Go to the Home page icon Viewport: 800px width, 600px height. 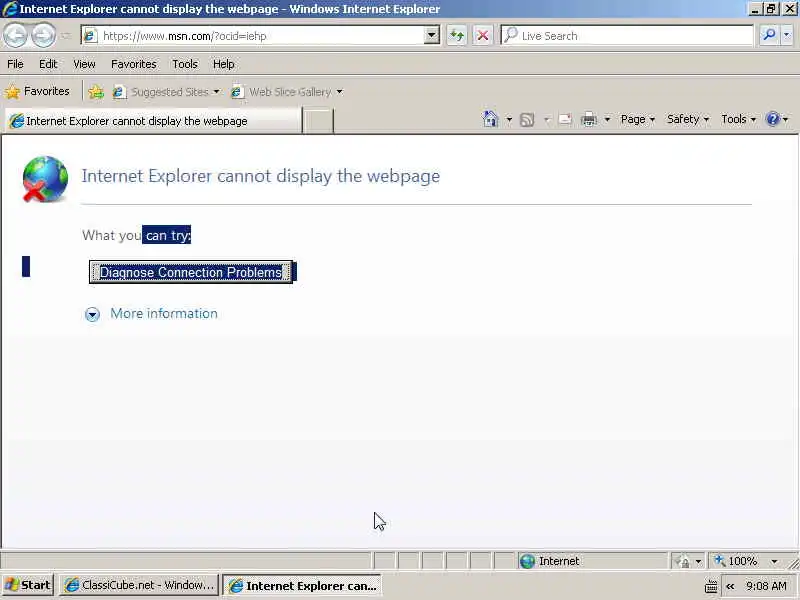490,119
